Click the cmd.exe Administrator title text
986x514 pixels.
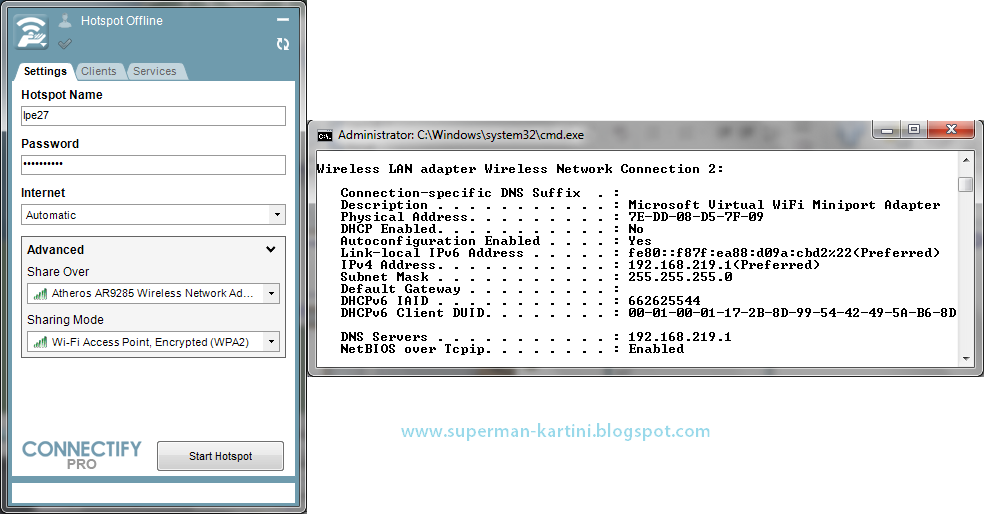click(x=461, y=135)
